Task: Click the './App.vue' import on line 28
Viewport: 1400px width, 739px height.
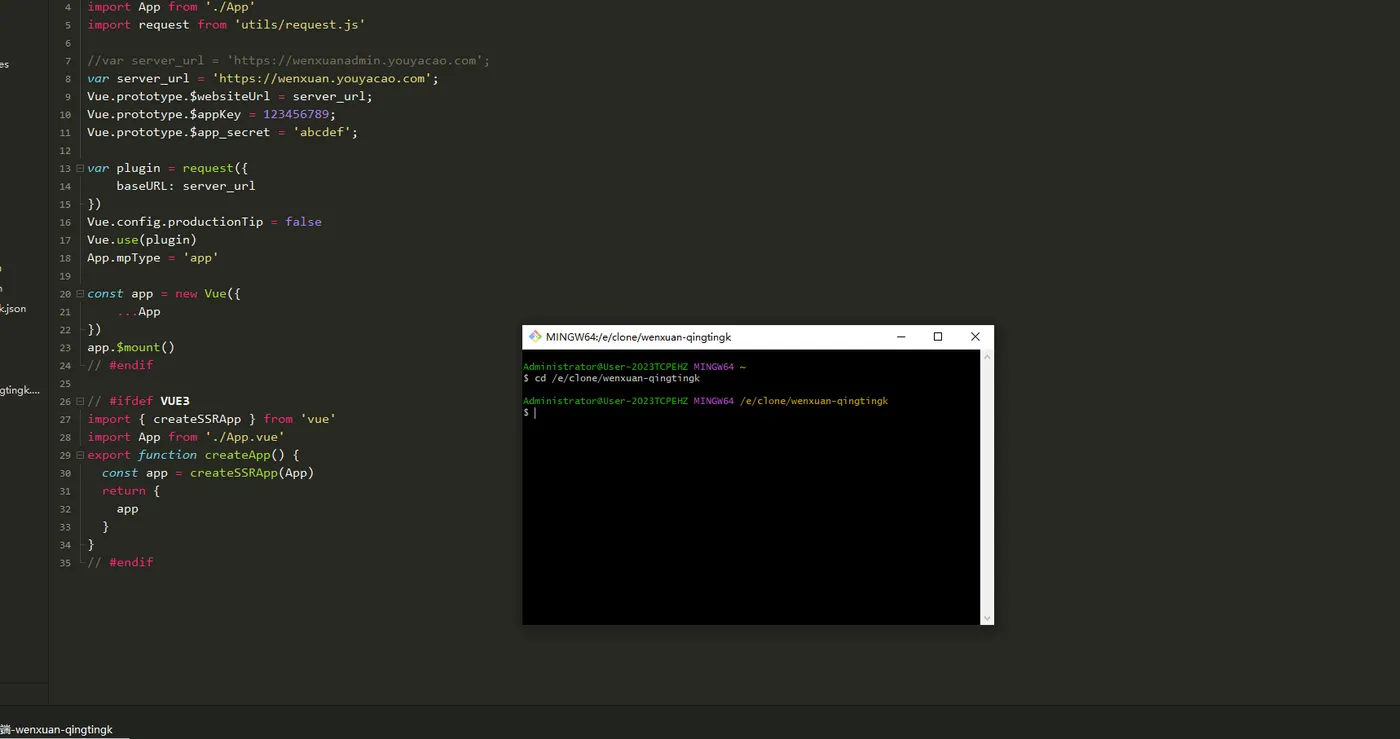Action: 245,437
